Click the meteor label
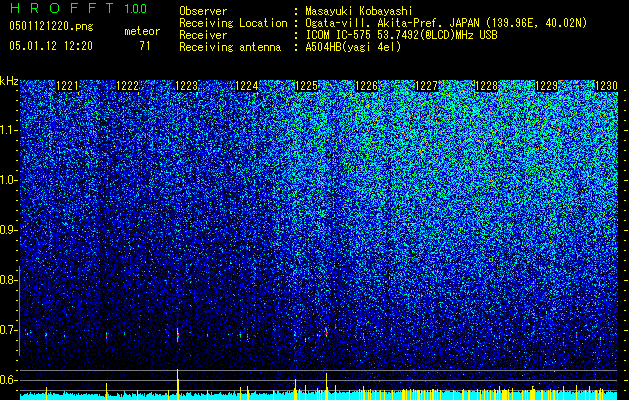The image size is (629, 400). [x=142, y=31]
